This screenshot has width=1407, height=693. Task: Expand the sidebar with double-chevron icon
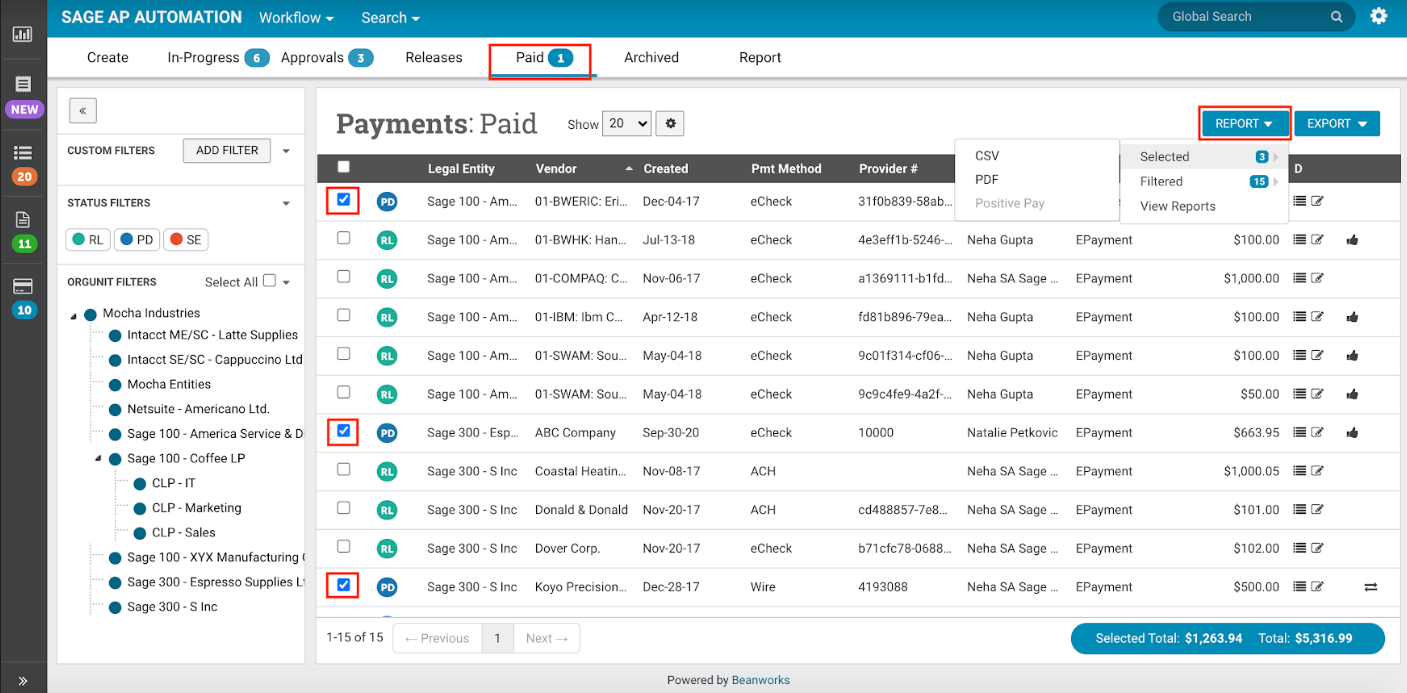23,681
